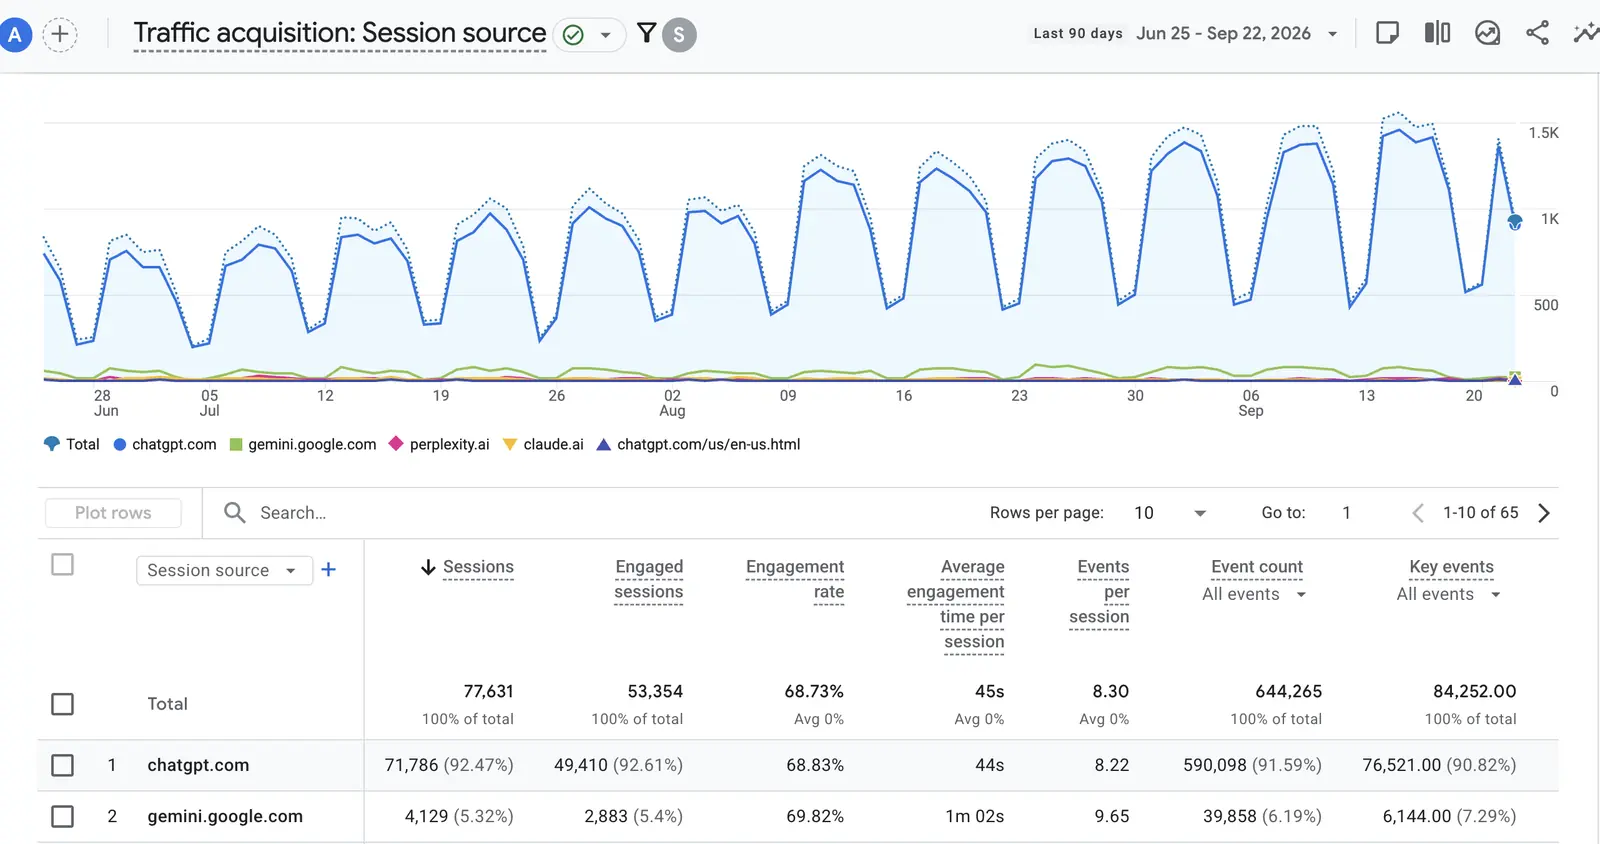Open the insights chart icon
Image resolution: width=1600 pixels, height=844 pixels.
[x=1487, y=33]
